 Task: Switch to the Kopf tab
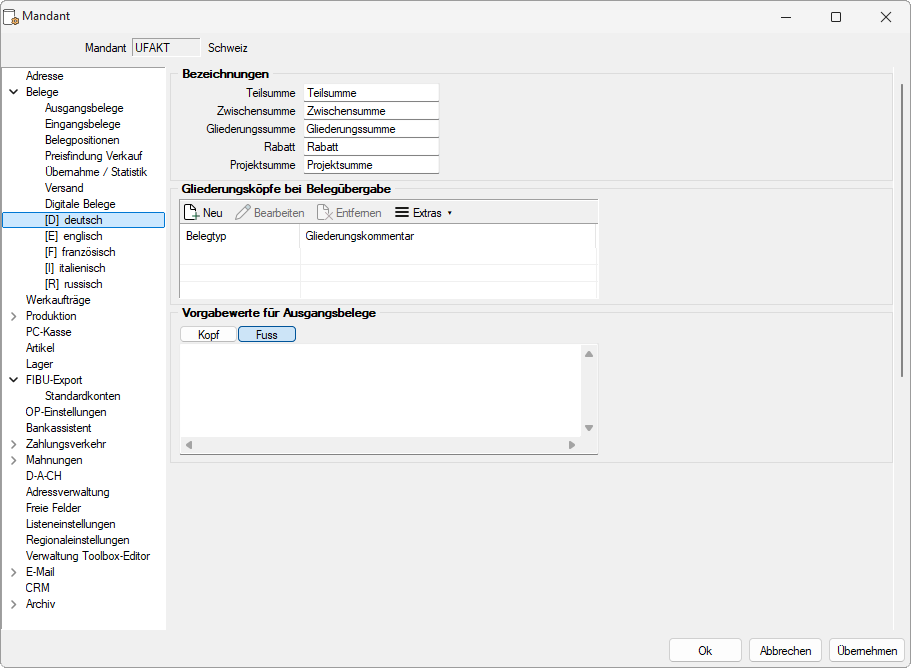coord(208,335)
